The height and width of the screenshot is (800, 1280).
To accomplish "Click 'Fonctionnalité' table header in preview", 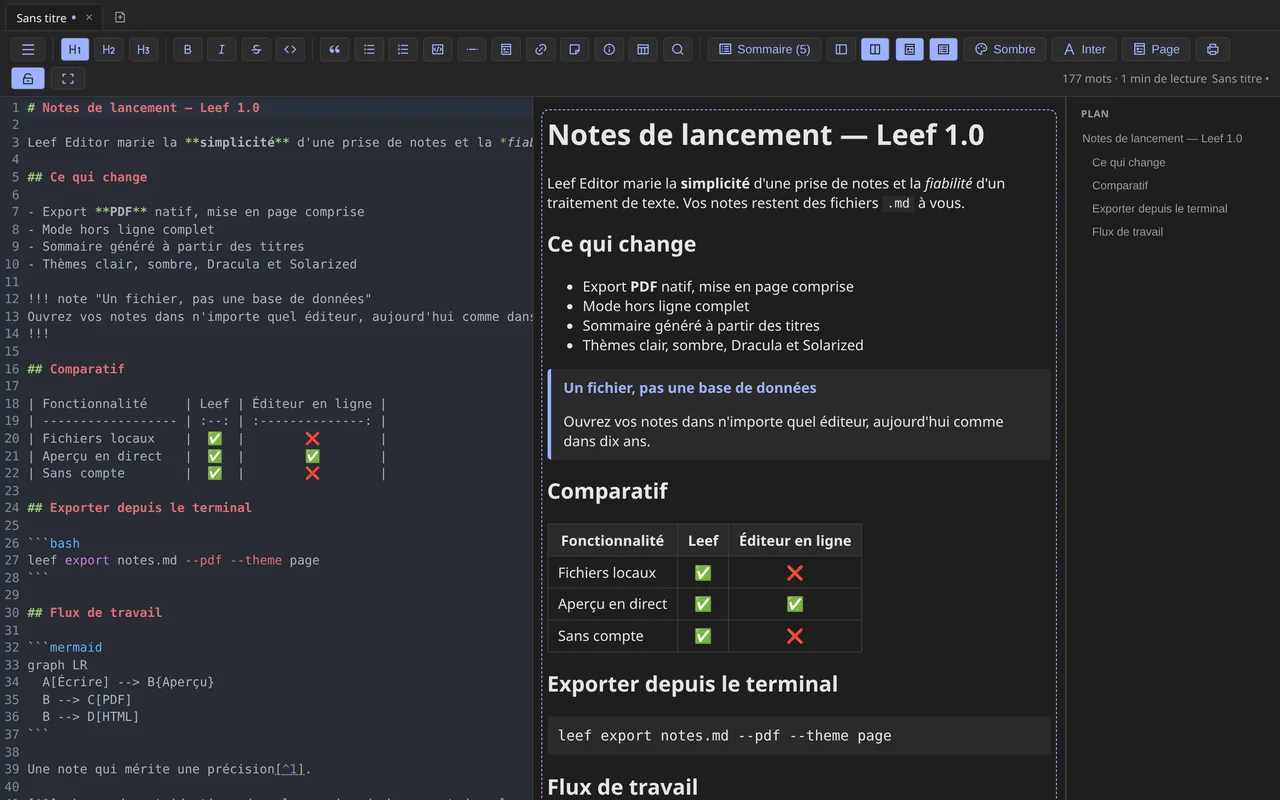I will coord(612,540).
